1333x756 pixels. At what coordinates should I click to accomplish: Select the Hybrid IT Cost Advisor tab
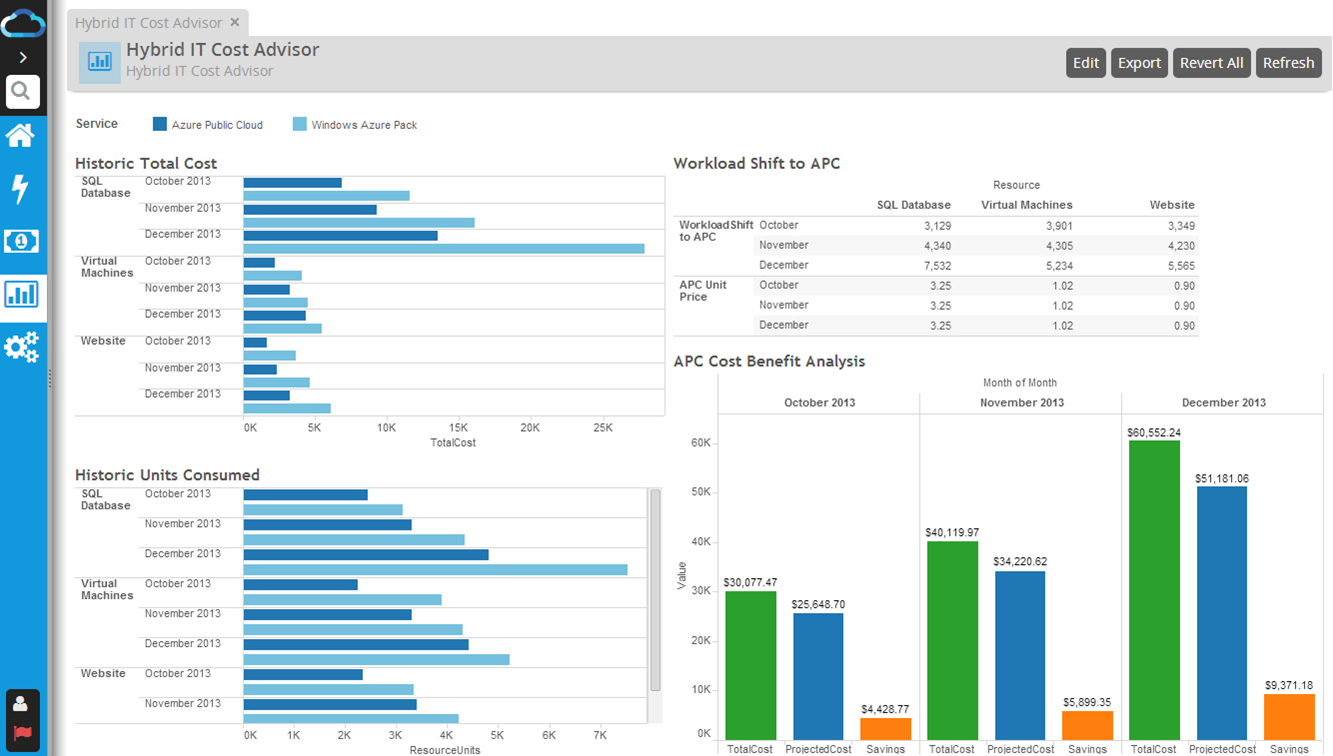148,22
